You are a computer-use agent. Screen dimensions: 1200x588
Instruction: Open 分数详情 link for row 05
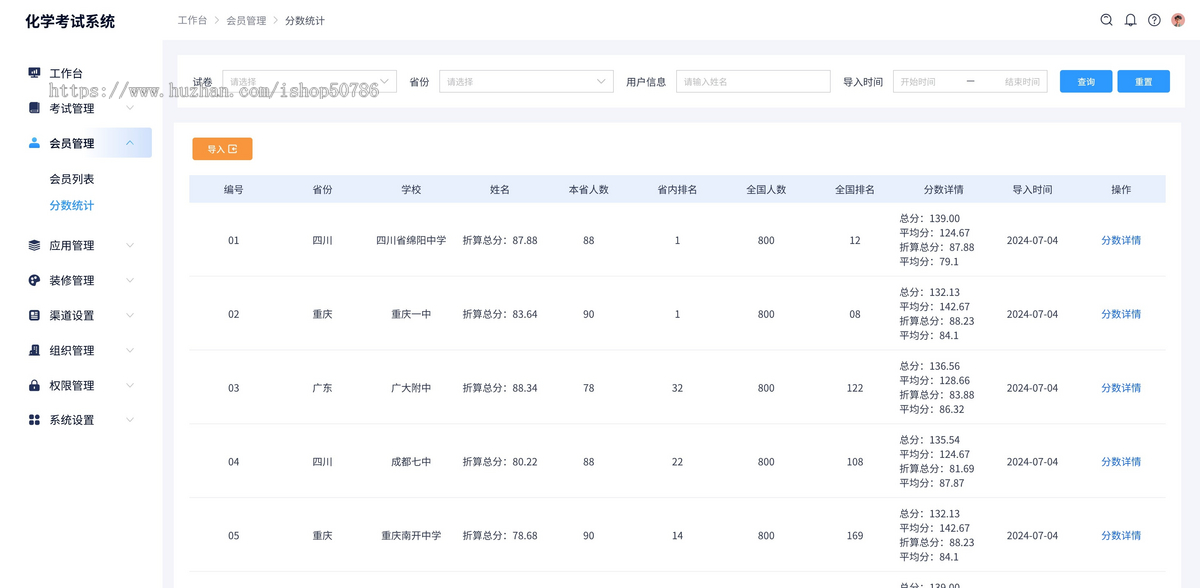1121,536
